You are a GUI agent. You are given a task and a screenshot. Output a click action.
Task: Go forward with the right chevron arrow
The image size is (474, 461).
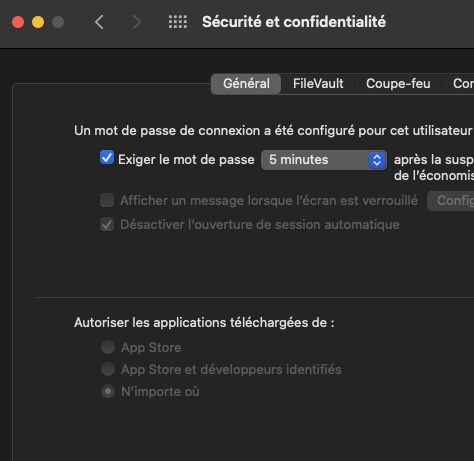pos(137,22)
